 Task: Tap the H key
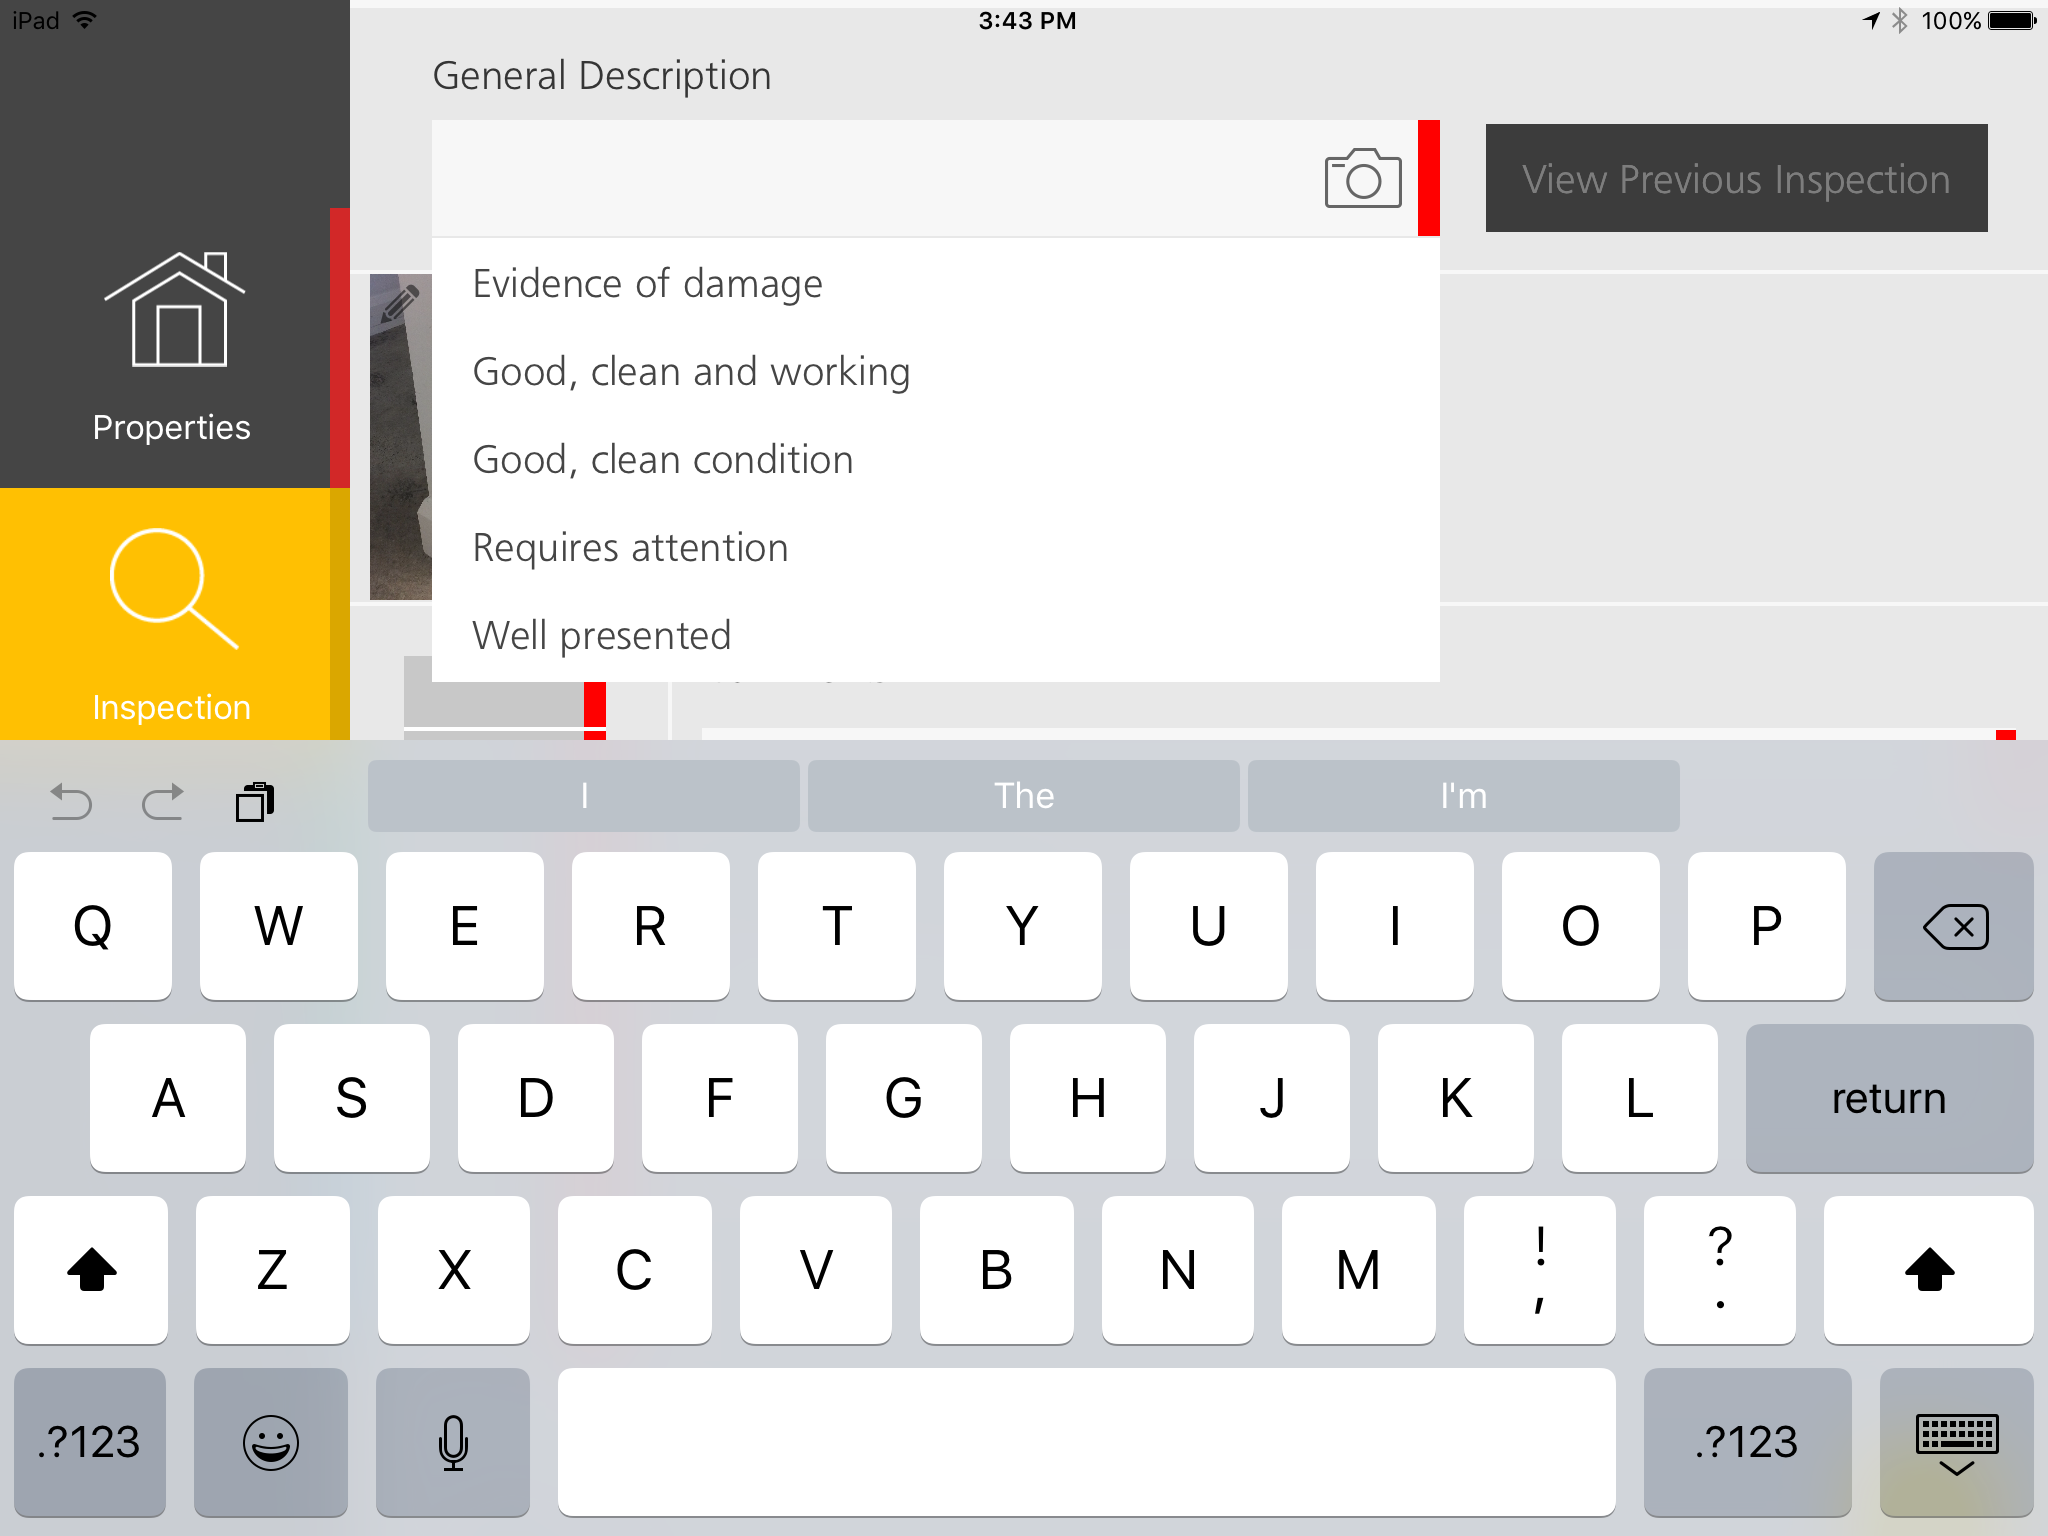[x=1088, y=1098]
